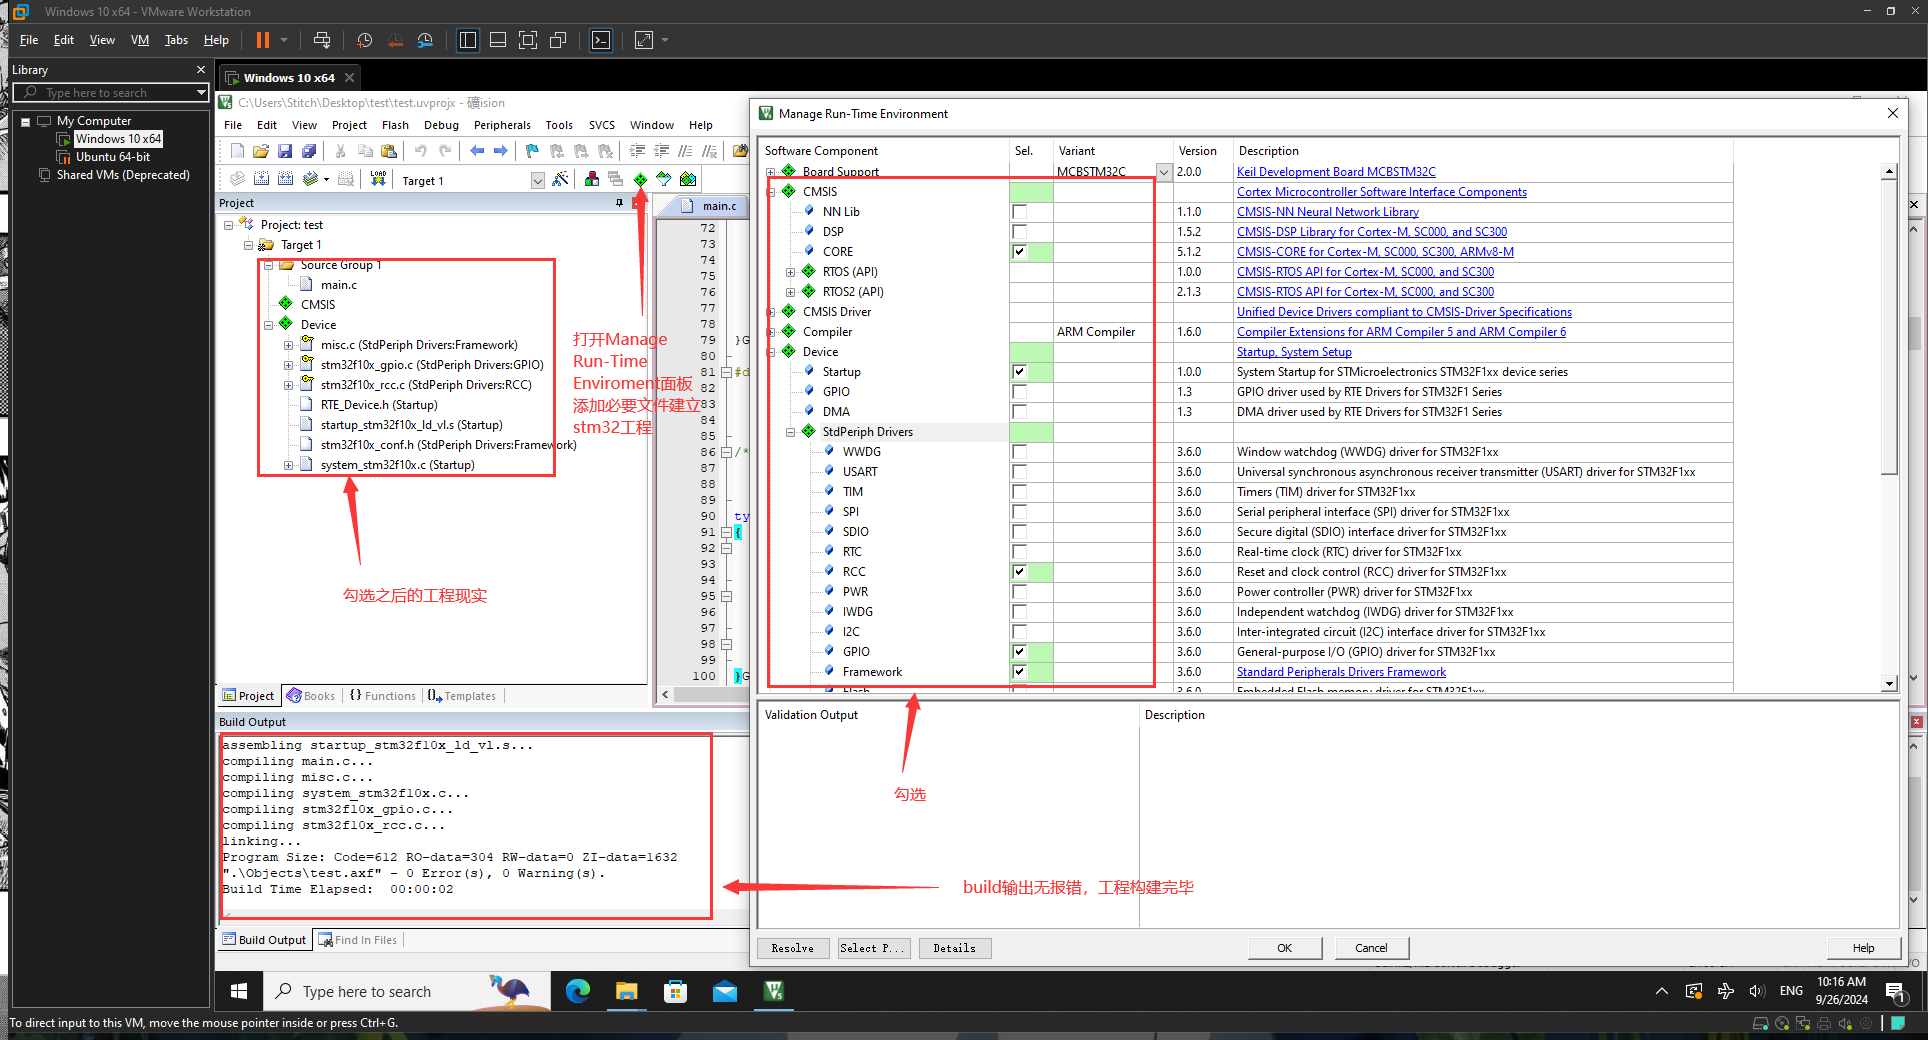Image resolution: width=1928 pixels, height=1040 pixels.
Task: Click the Translate current file icon
Action: coord(237,179)
